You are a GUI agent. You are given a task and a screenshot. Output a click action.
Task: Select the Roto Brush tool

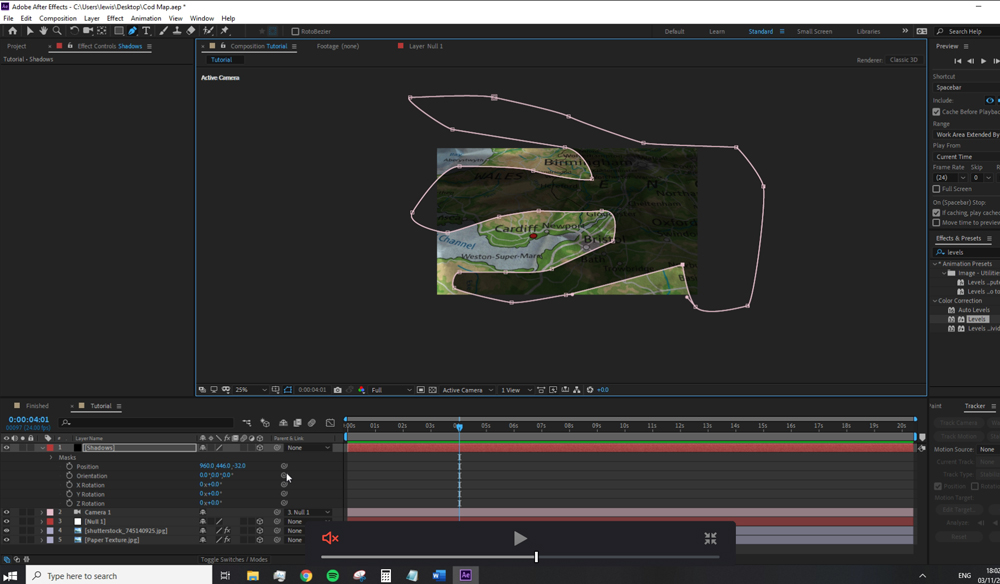click(208, 31)
